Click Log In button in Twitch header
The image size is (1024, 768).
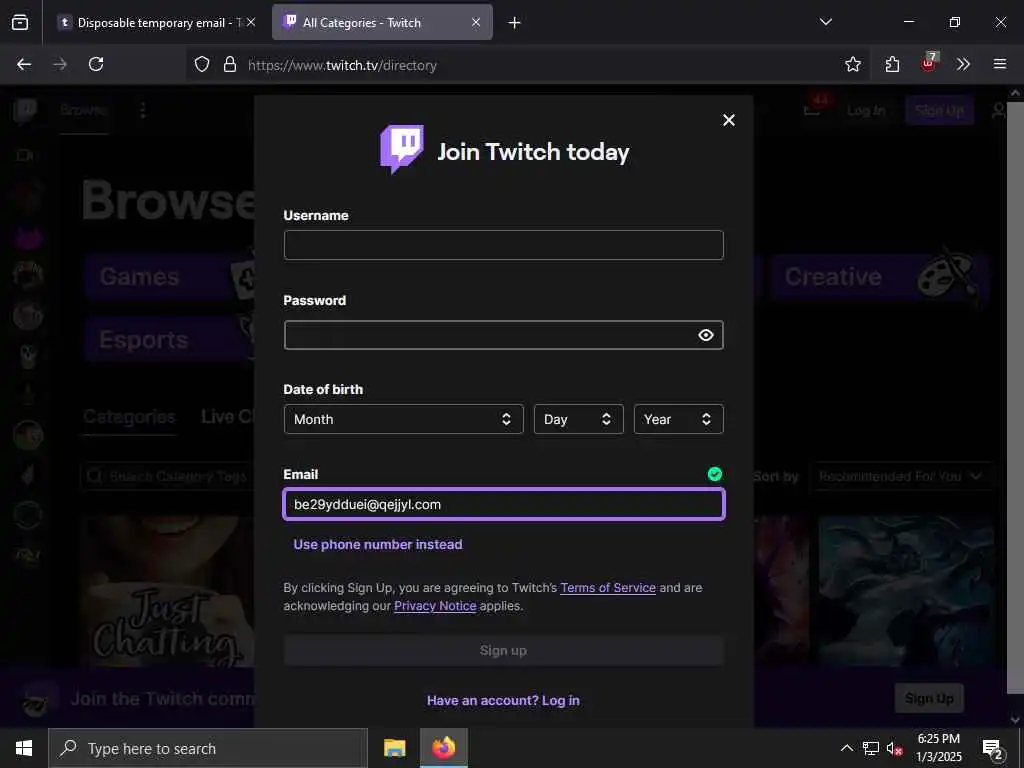[866, 111]
